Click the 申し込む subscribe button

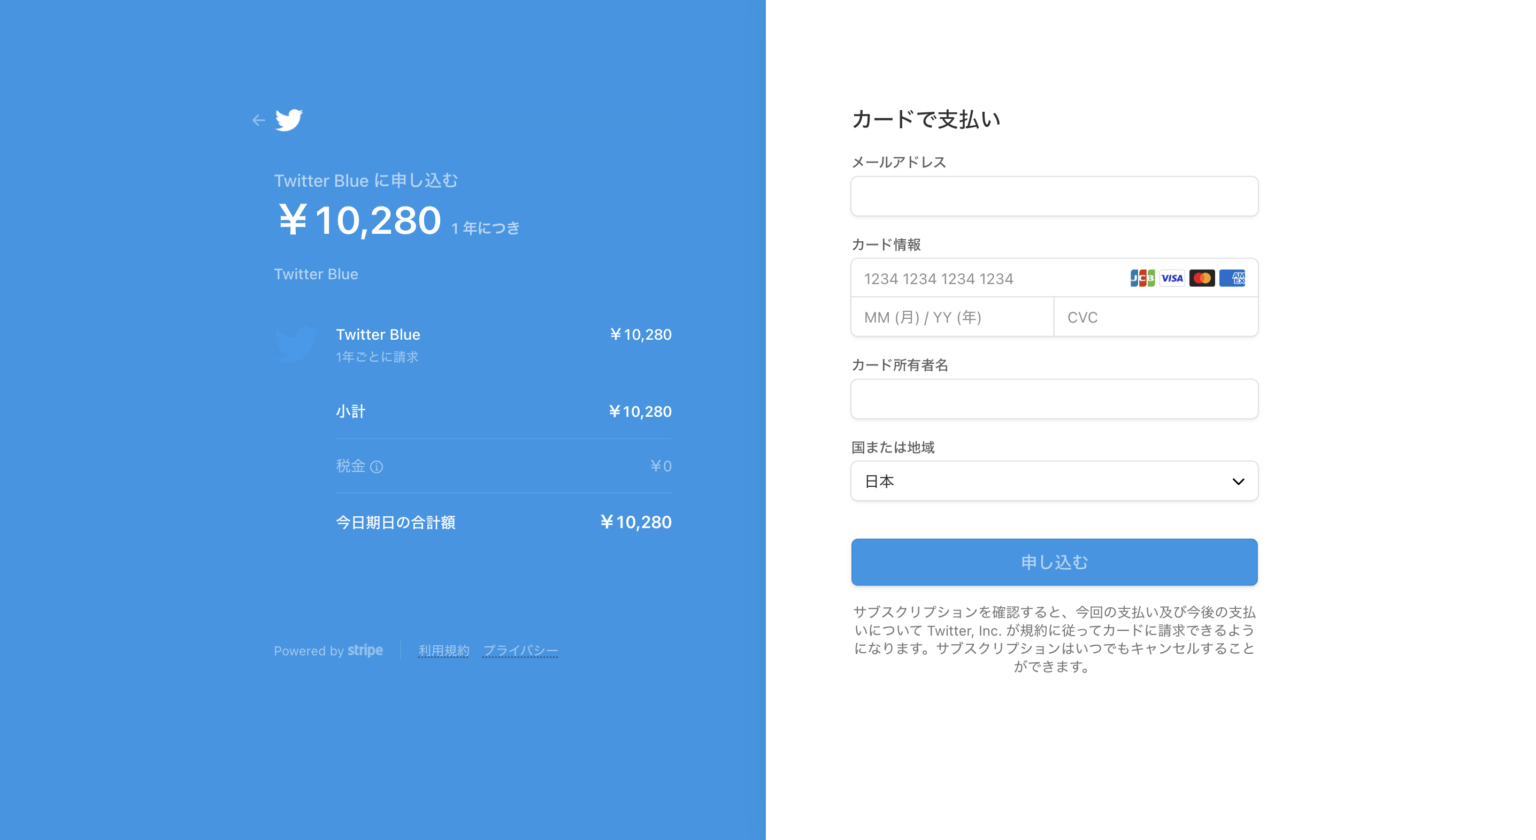click(x=1054, y=562)
